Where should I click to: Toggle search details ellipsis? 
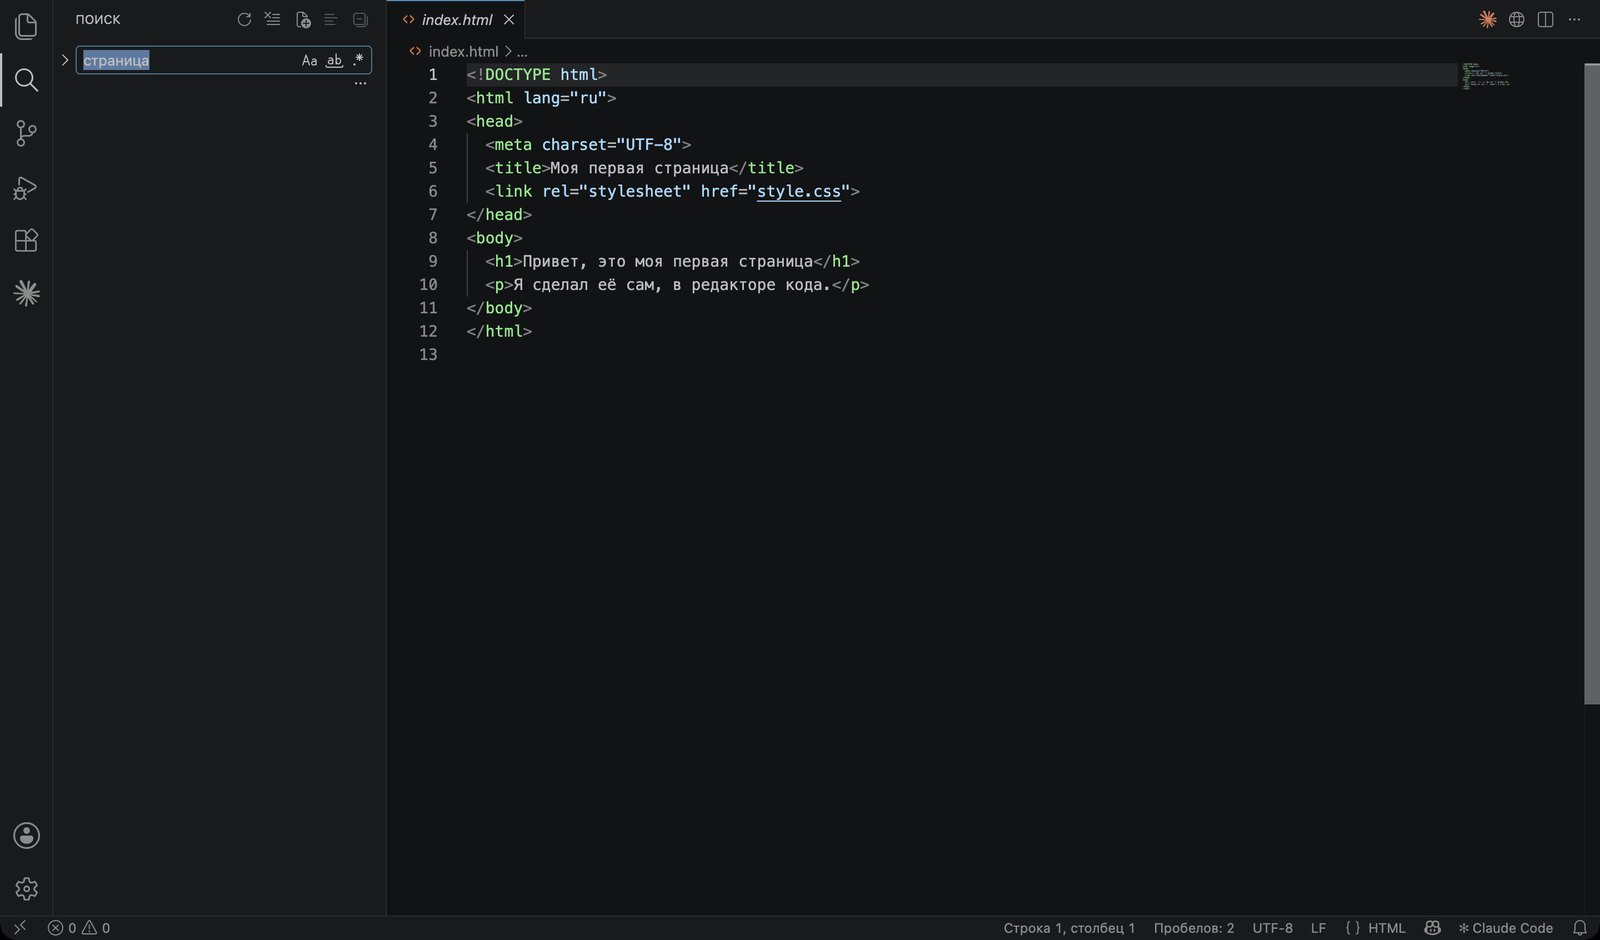tap(360, 84)
